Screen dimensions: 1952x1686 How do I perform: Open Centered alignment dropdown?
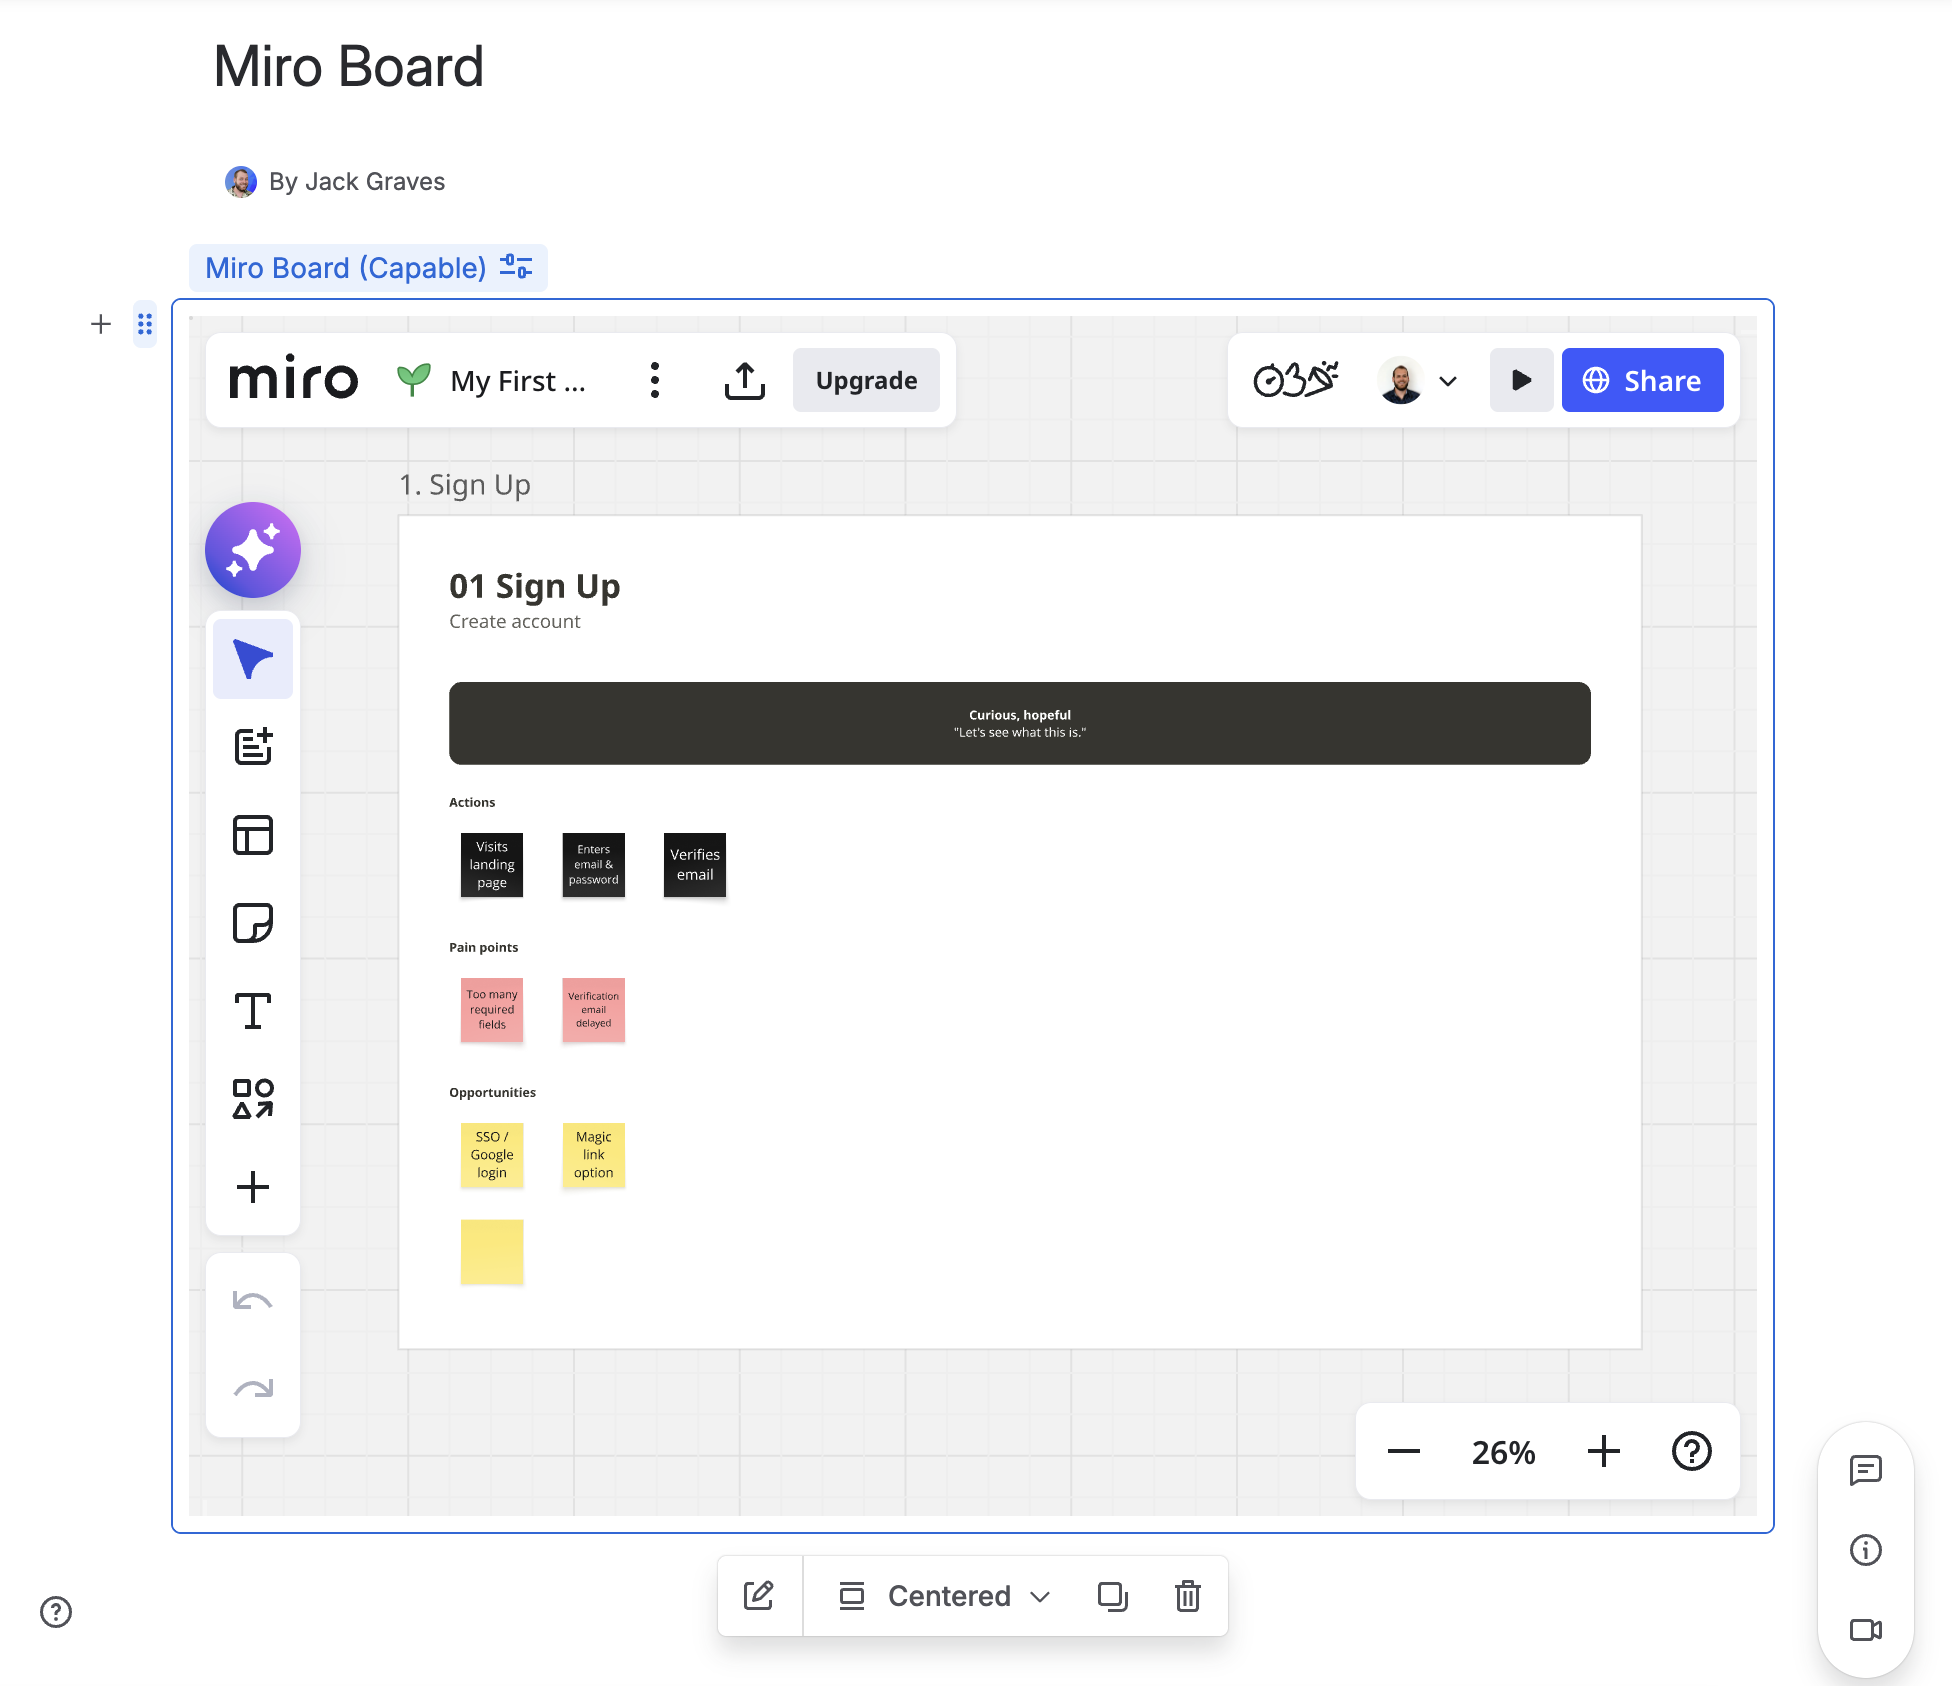click(x=945, y=1595)
